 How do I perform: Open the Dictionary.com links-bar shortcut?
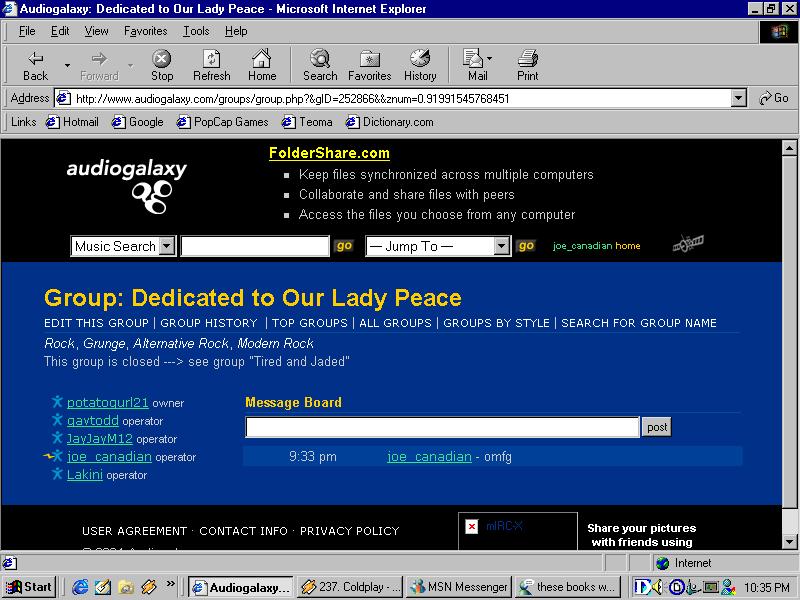pyautogui.click(x=389, y=122)
